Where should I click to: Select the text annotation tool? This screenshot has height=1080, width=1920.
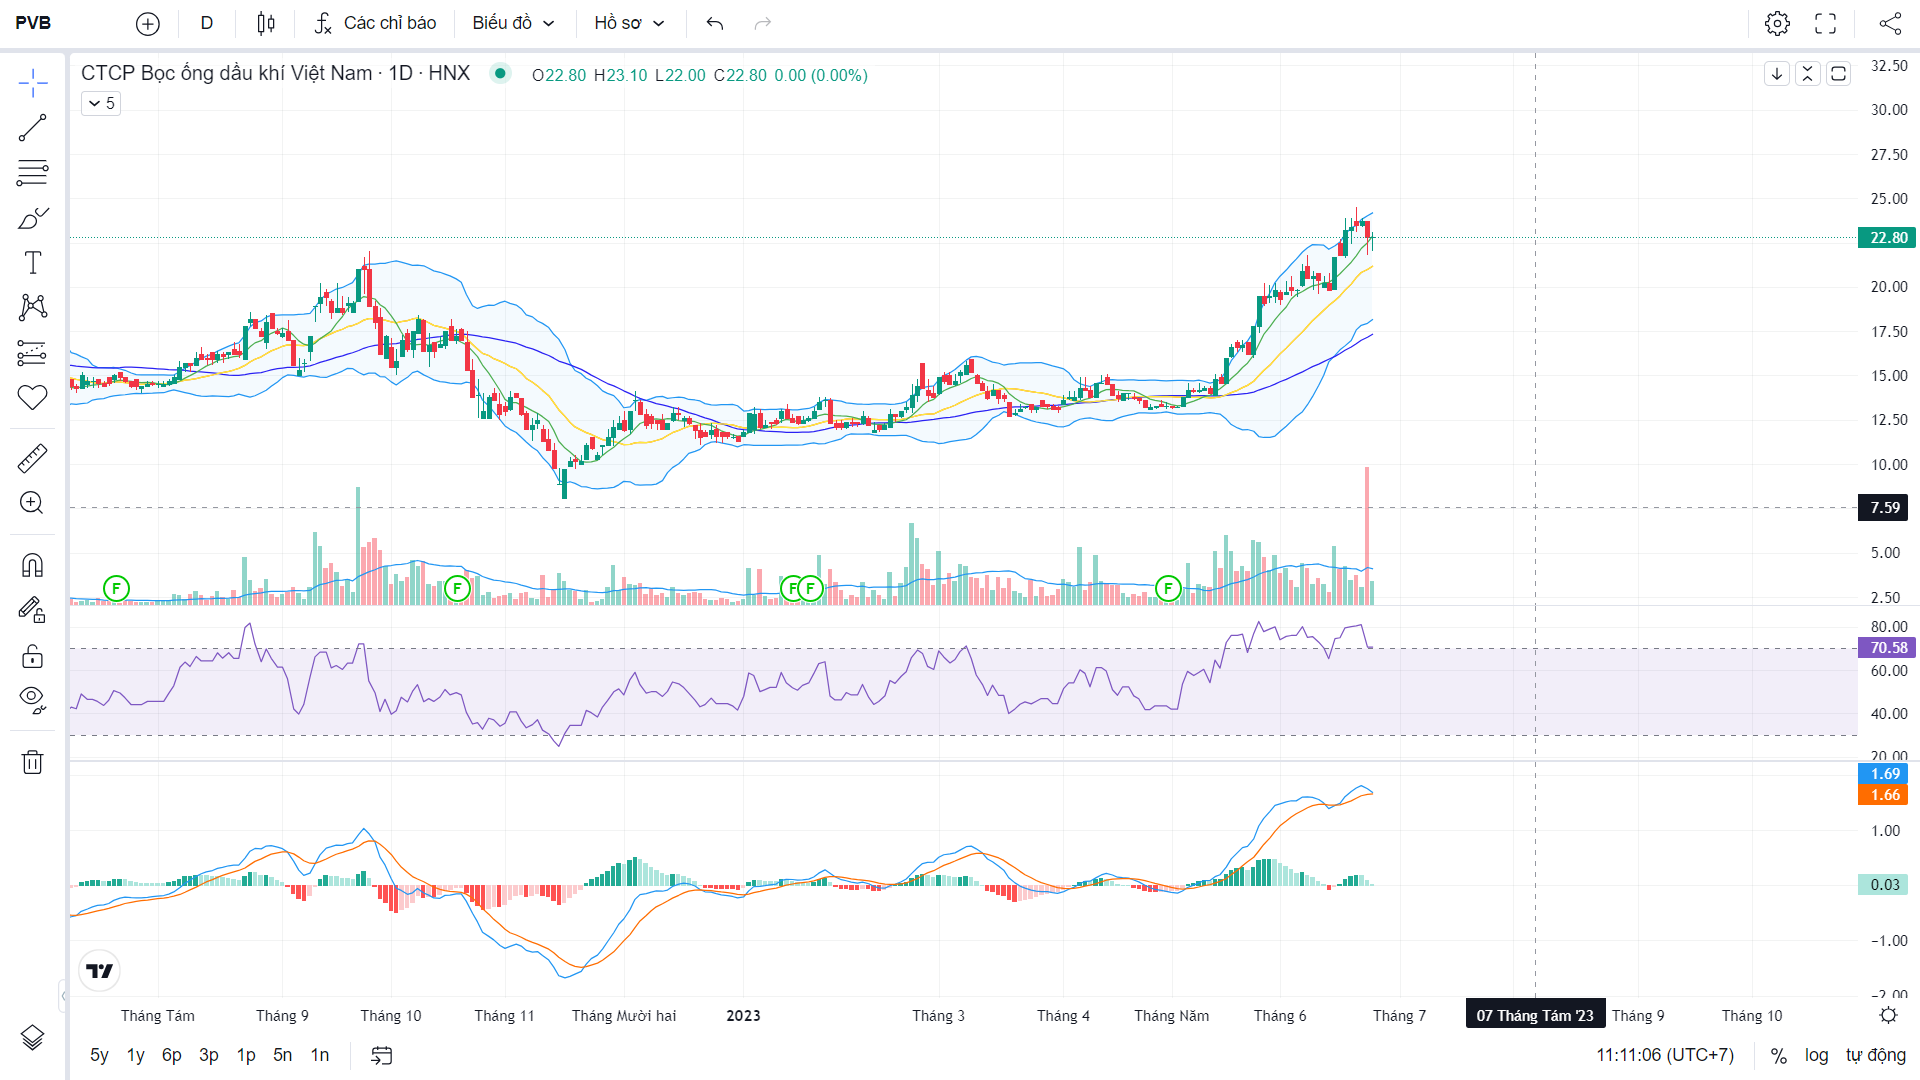coord(32,263)
